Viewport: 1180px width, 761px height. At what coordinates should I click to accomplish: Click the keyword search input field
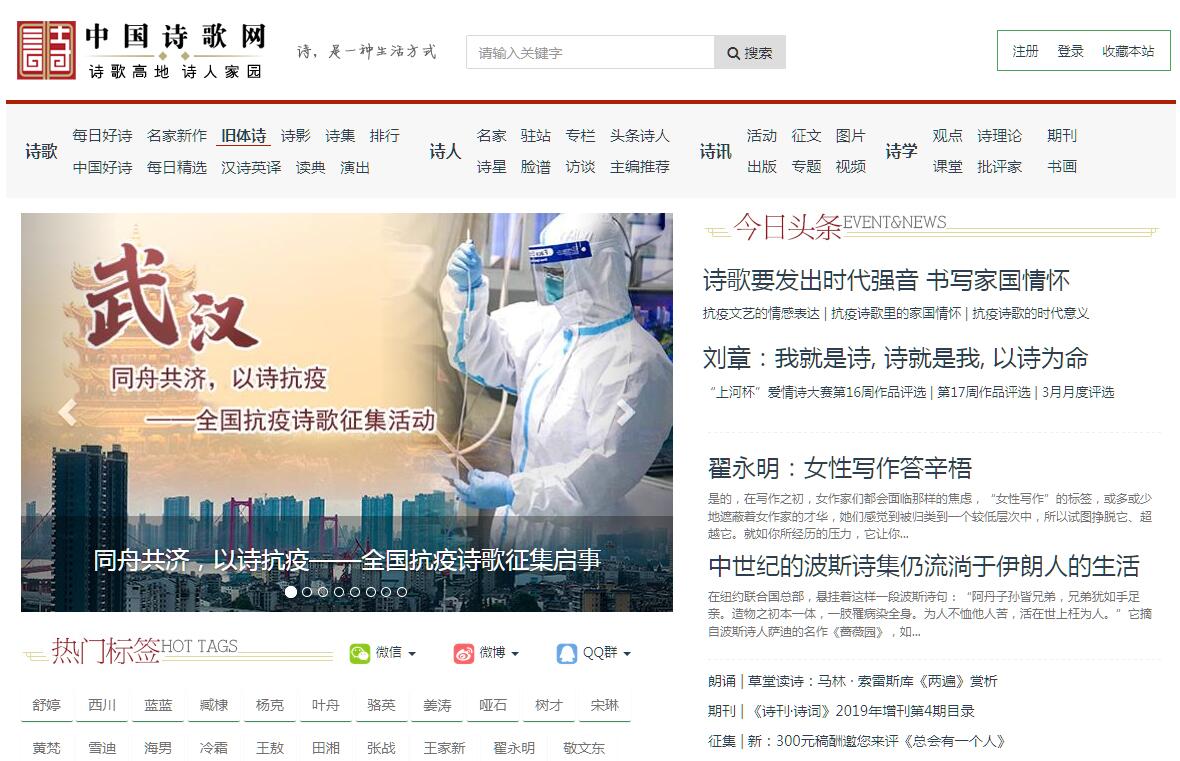point(590,53)
